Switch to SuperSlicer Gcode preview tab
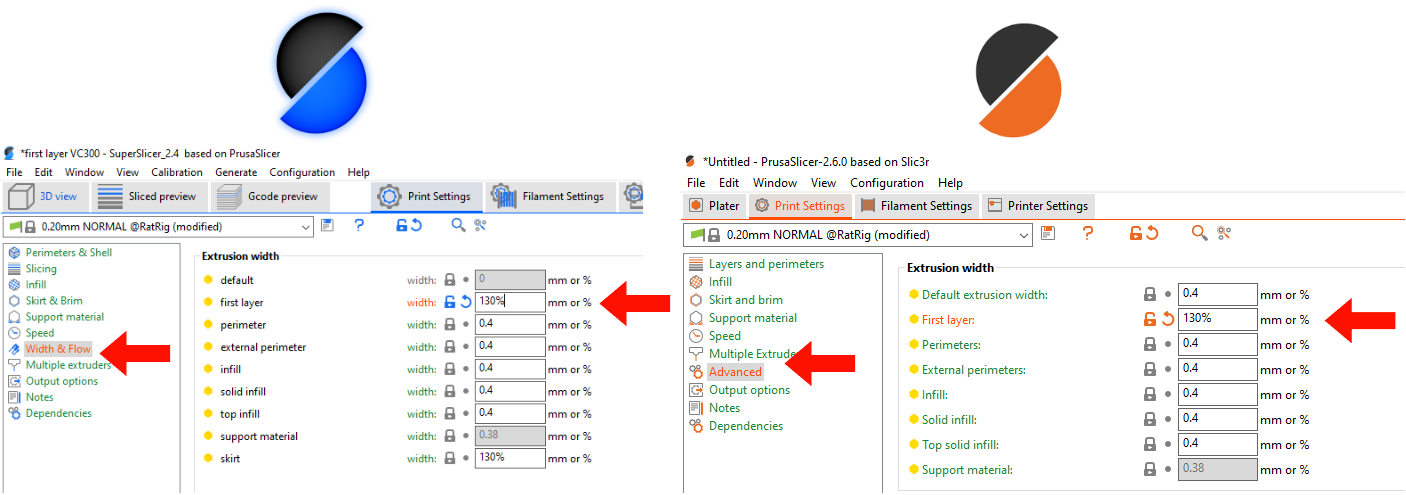1406x495 pixels. point(268,196)
